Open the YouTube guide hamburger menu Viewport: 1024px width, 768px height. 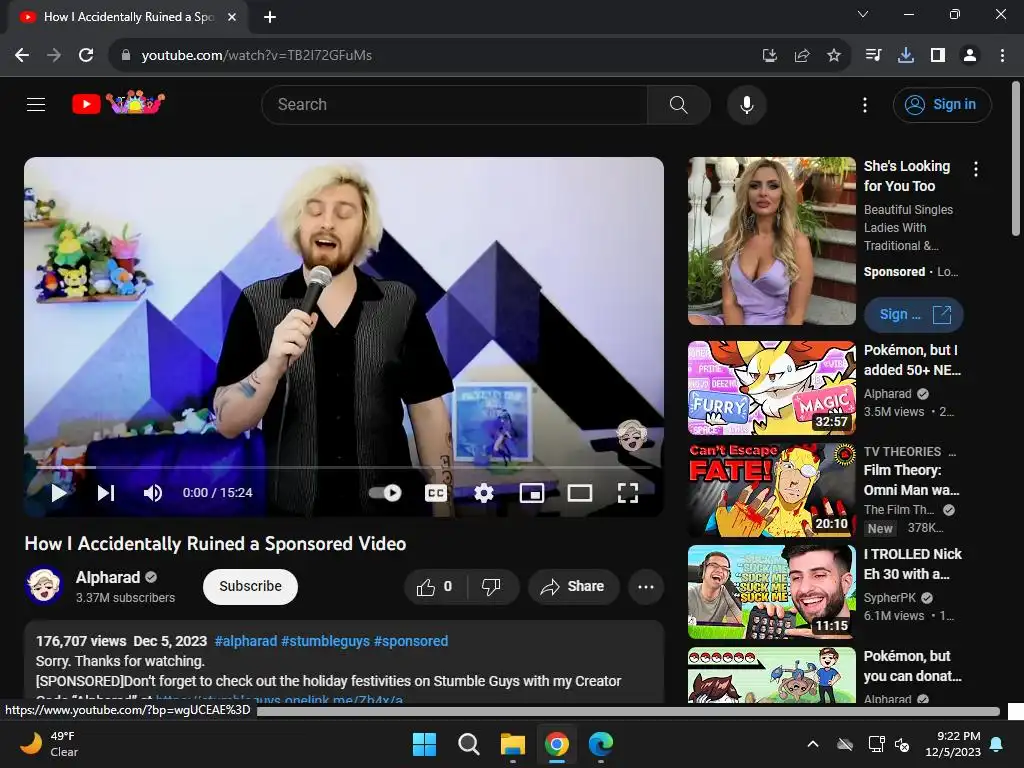(36, 104)
